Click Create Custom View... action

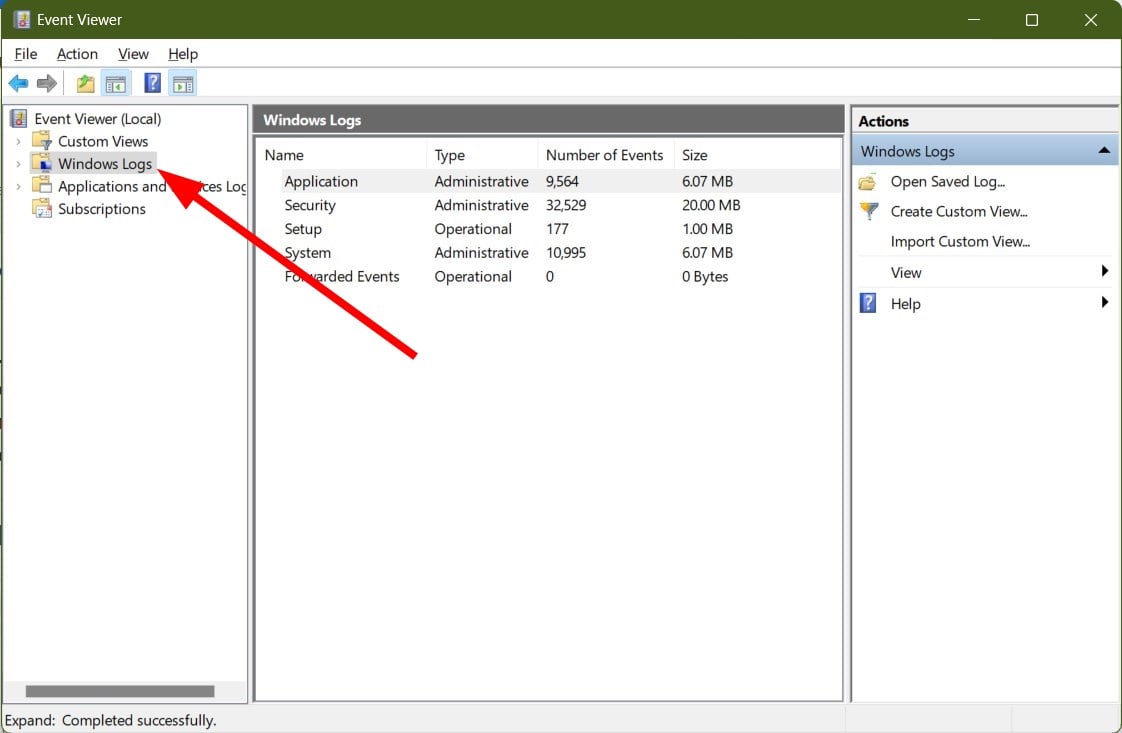pyautogui.click(x=959, y=211)
